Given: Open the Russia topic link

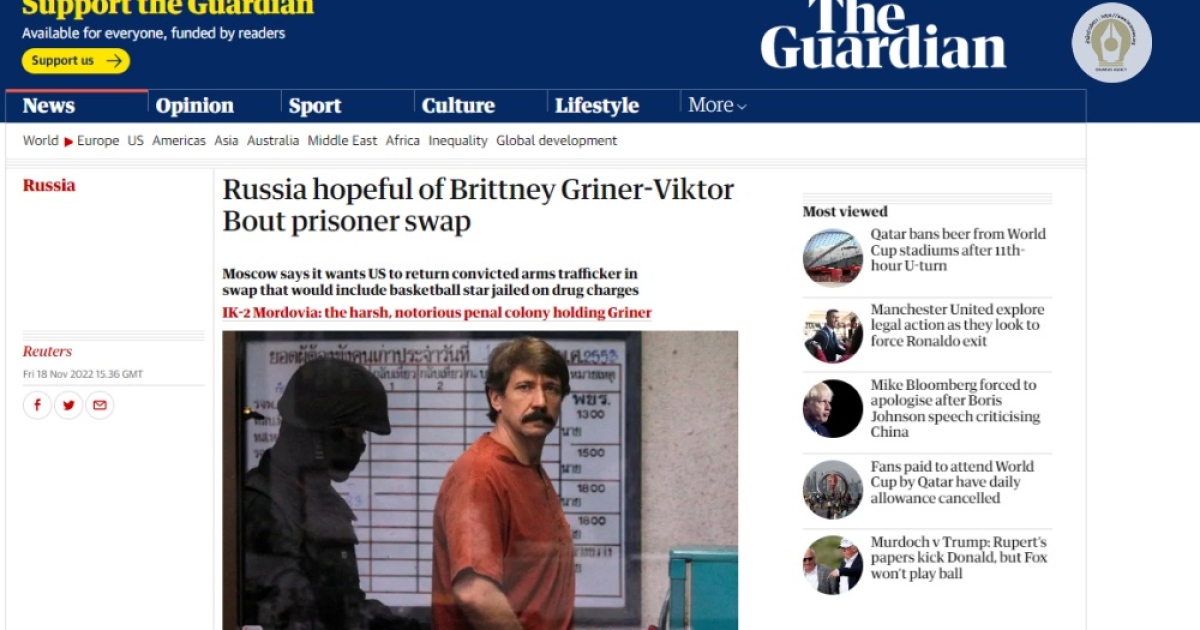Looking at the screenshot, I should (x=49, y=185).
